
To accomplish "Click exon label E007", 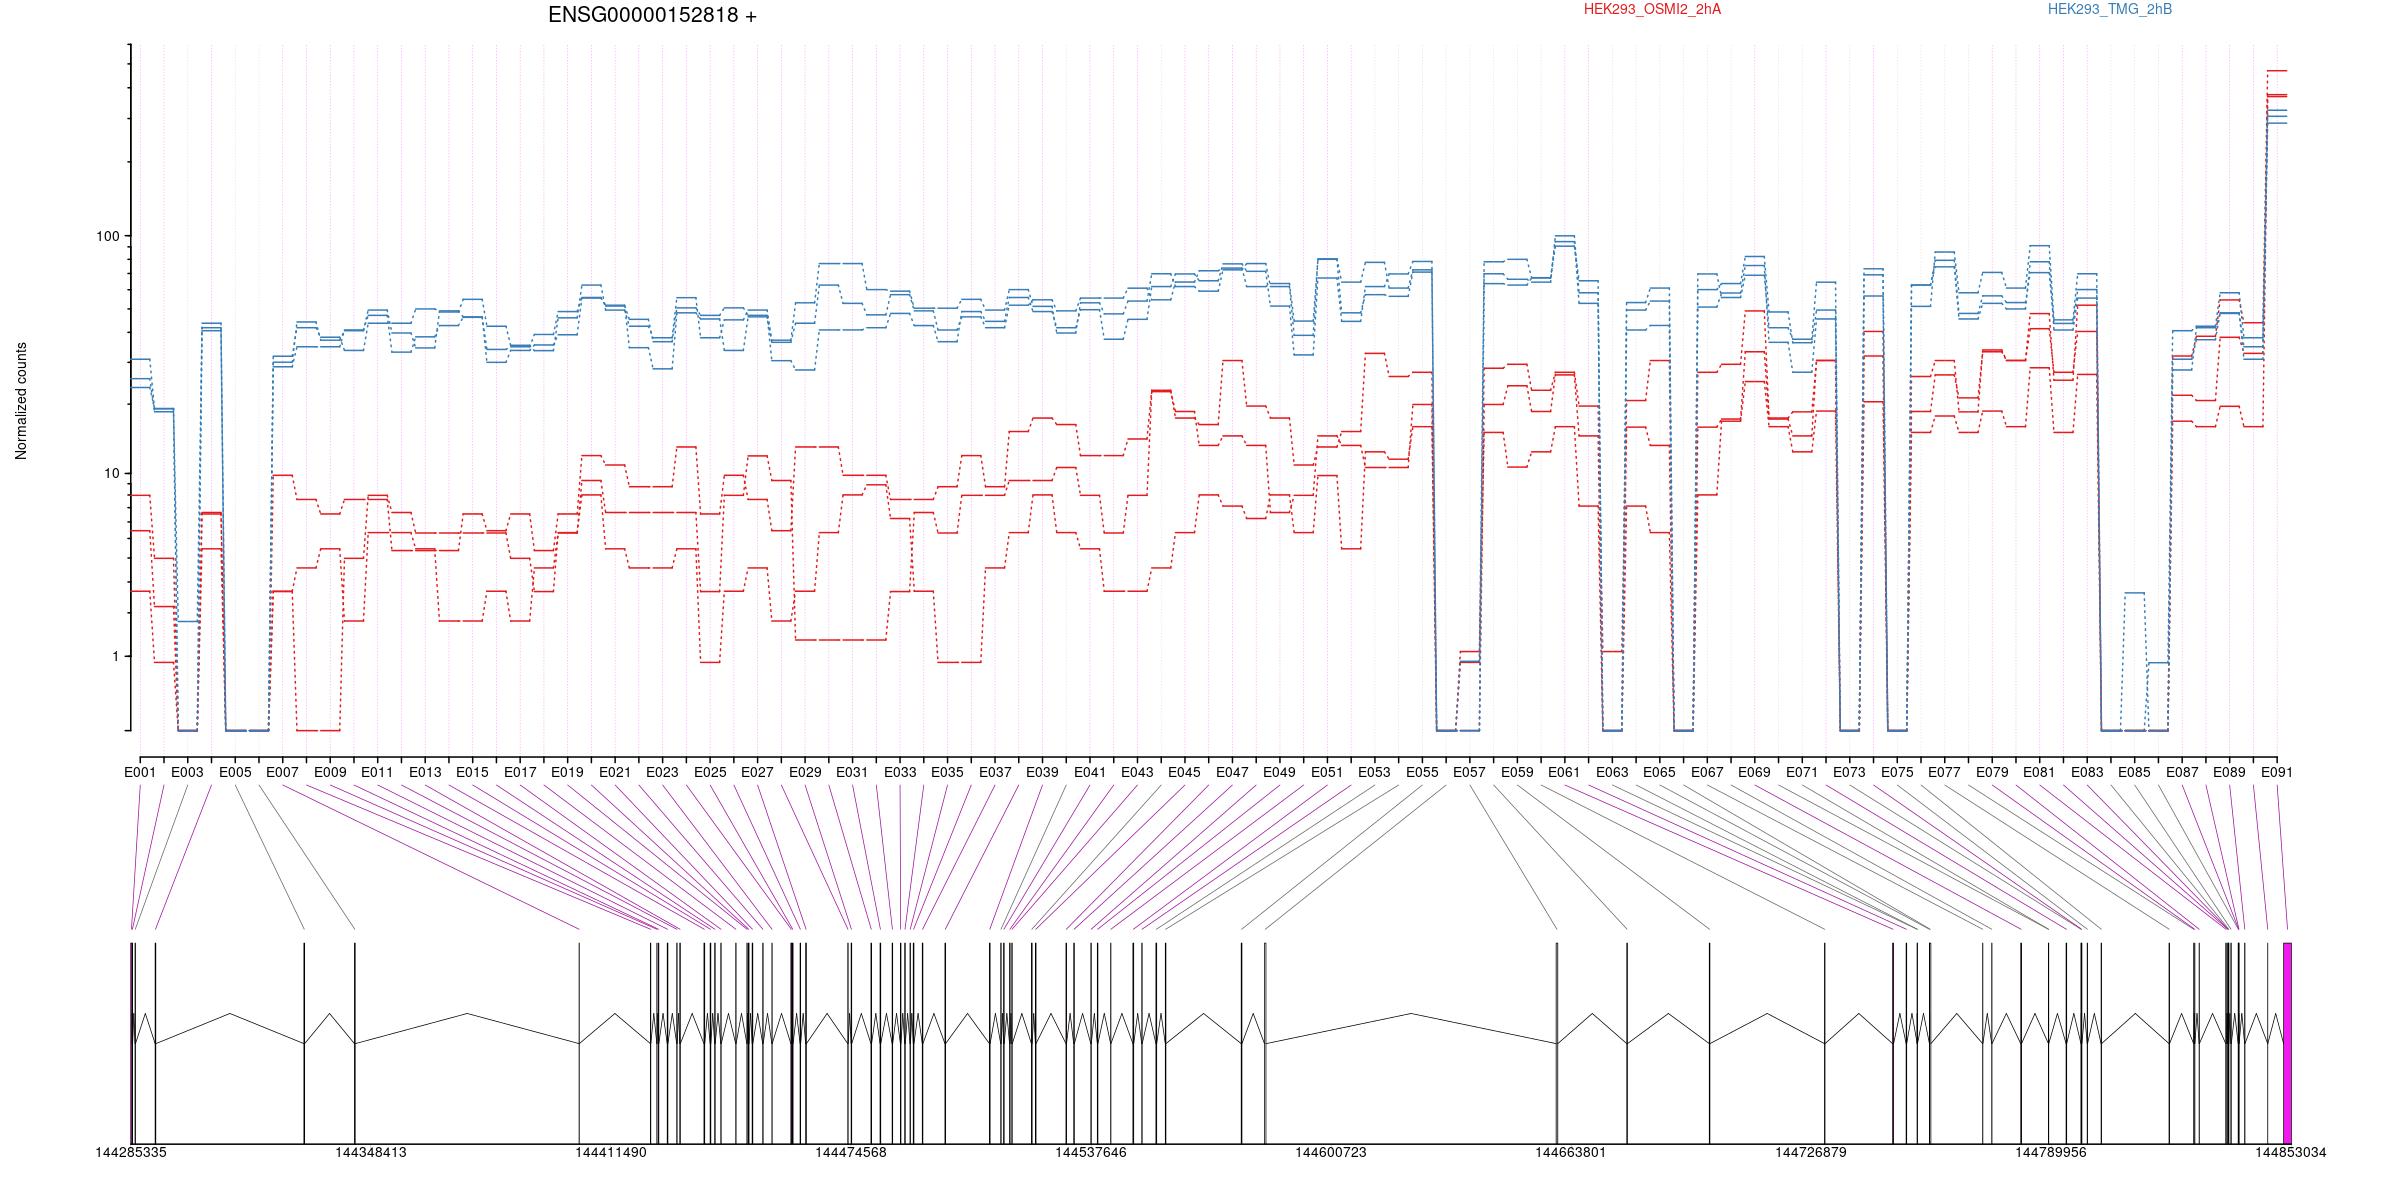I will click(x=282, y=772).
